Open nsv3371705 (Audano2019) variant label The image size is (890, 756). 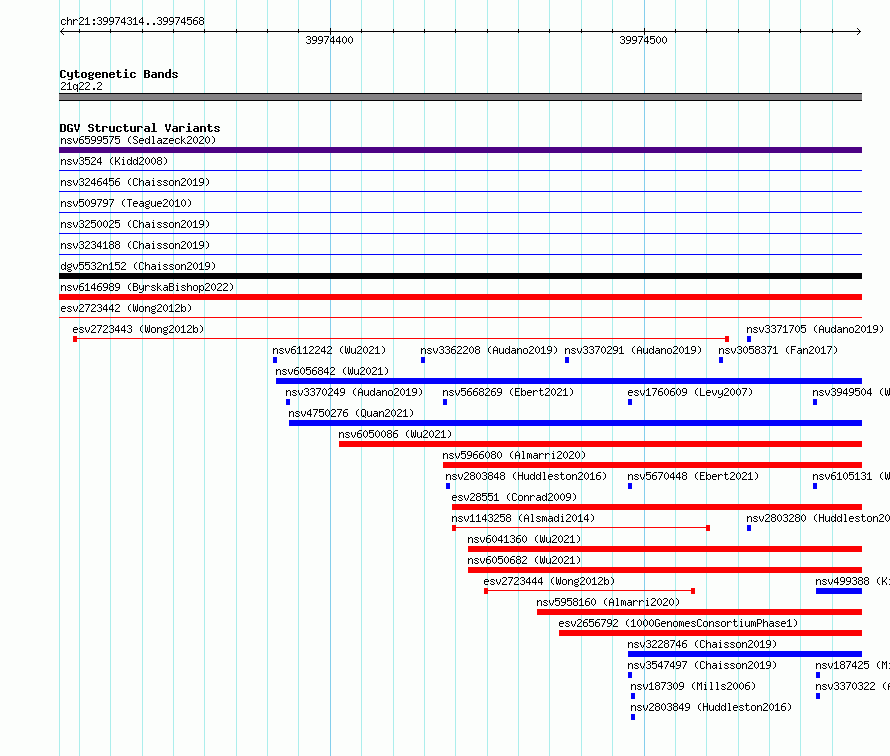815,329
